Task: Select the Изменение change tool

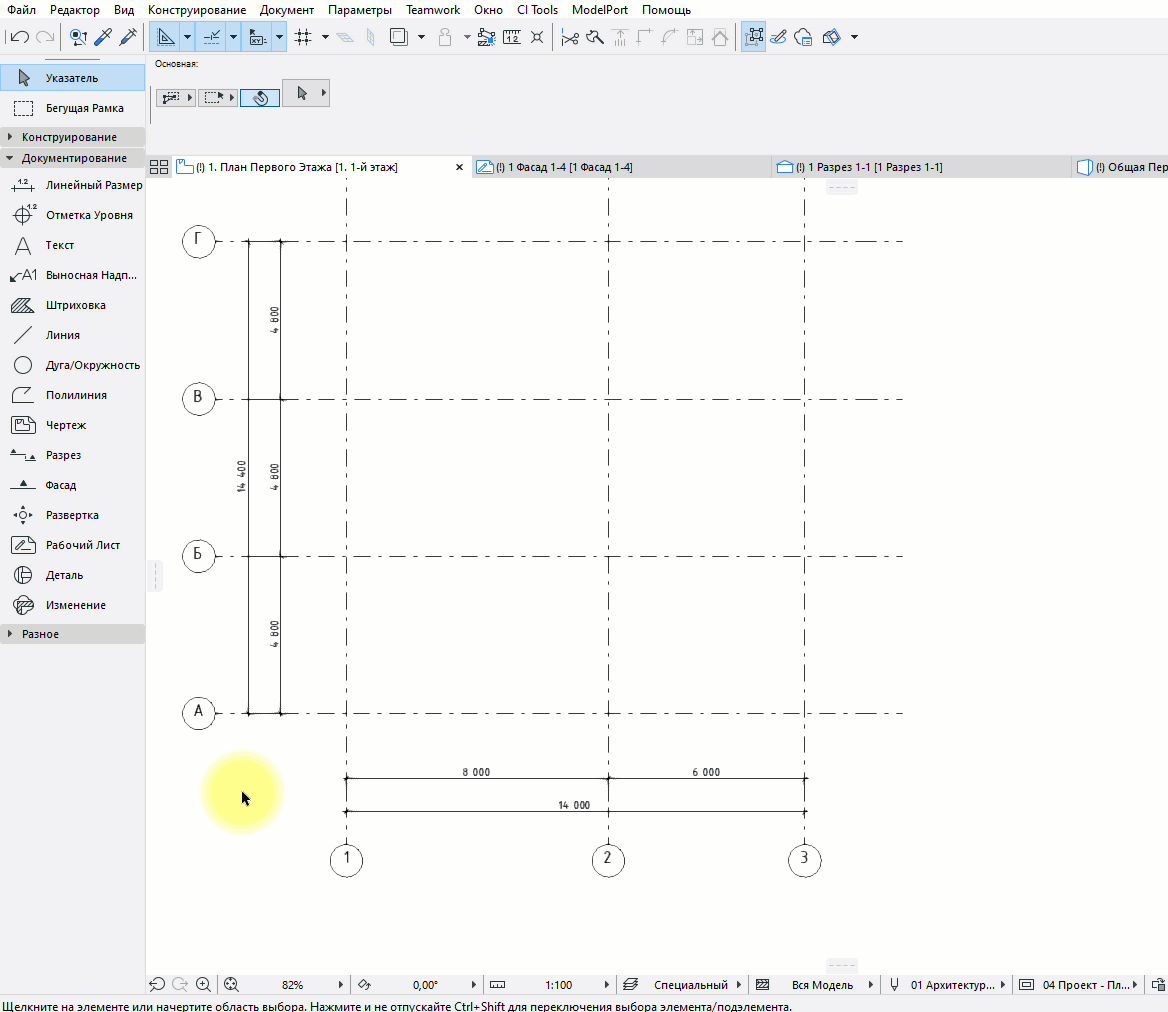Action: 72,605
